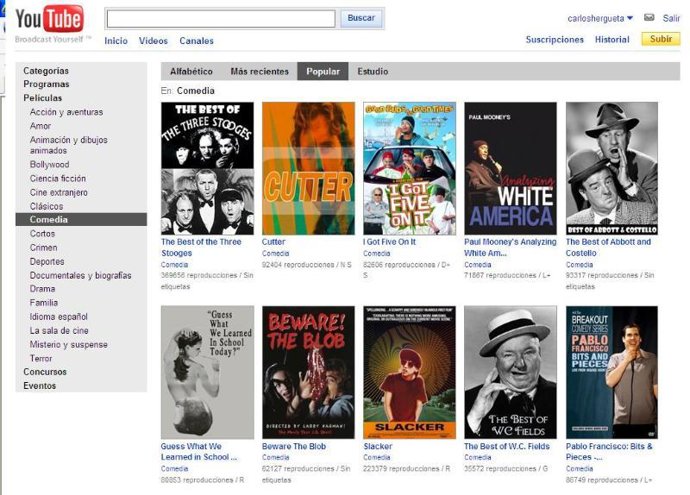Open the mail envelope icon
Screen dimensions: 690x495
[x=649, y=18]
